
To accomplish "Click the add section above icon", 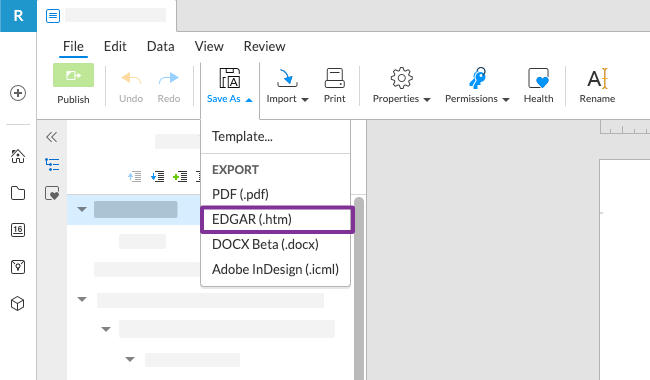I will click(x=135, y=177).
